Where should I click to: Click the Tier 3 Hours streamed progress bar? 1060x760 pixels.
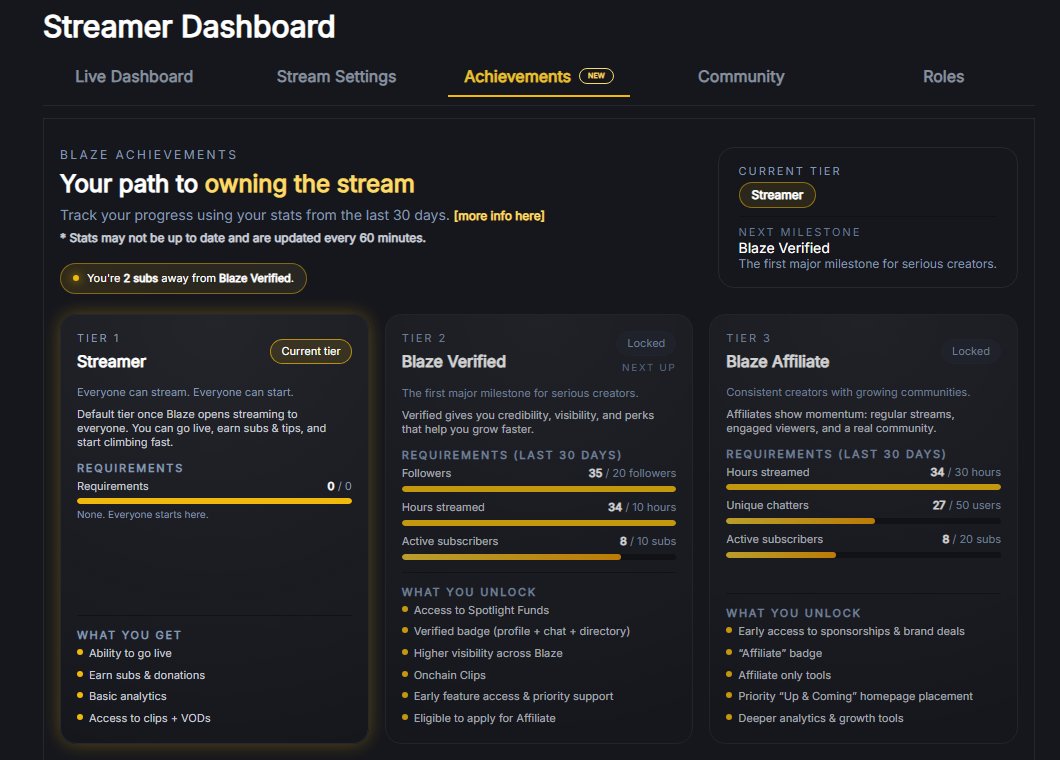click(863, 487)
